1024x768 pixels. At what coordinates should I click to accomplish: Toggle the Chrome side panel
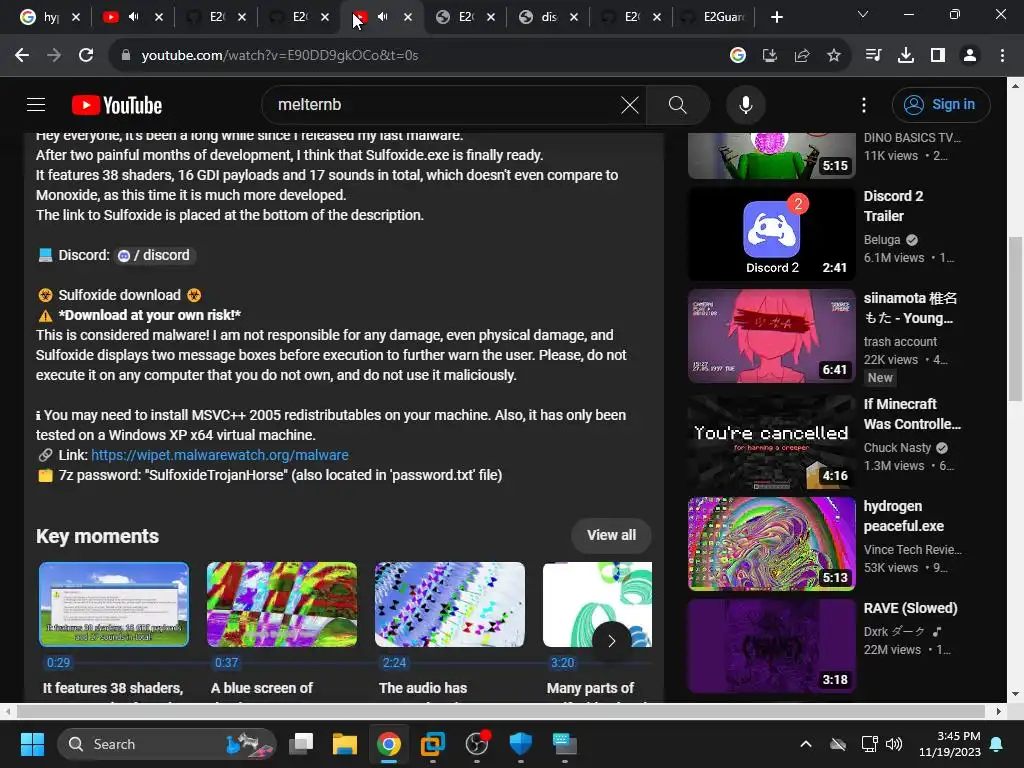pyautogui.click(x=937, y=56)
